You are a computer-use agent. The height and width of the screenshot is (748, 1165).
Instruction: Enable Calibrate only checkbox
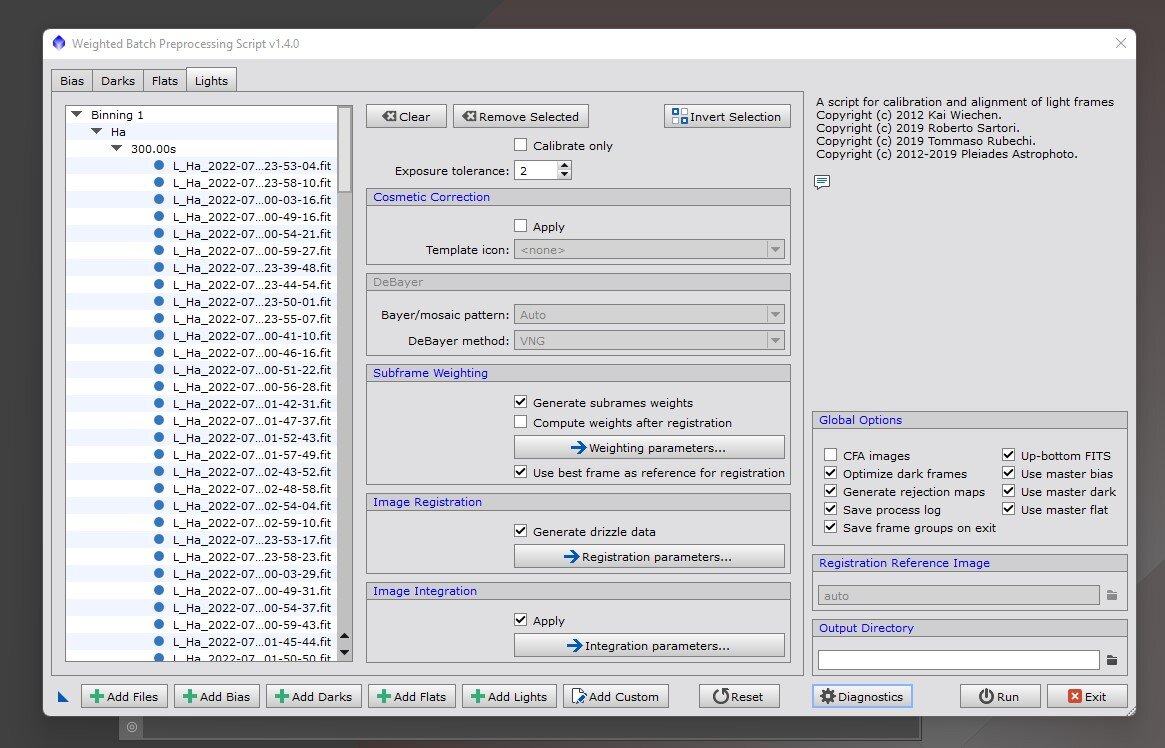click(x=521, y=145)
